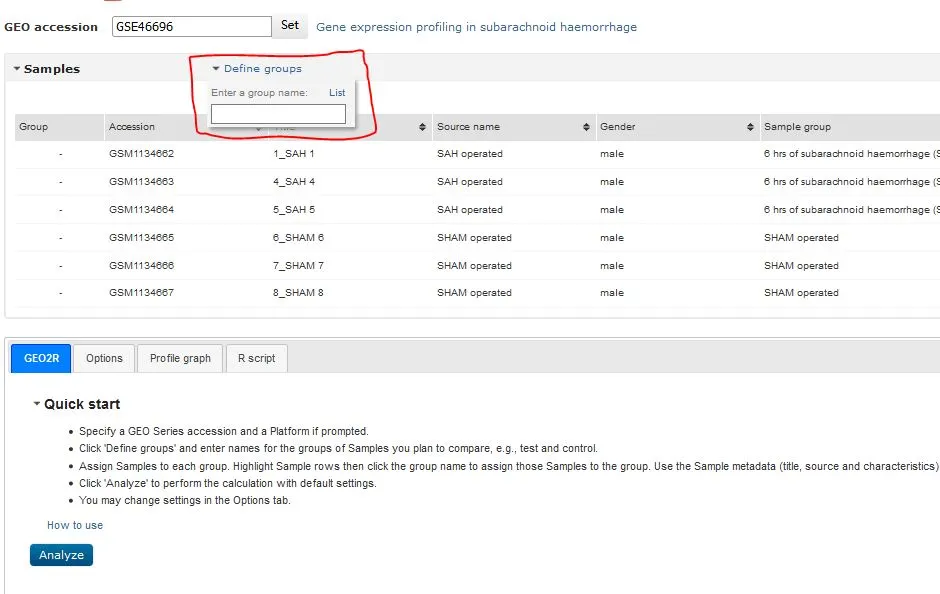Select the GEO2R tab
Screen dimensions: 940x594
click(x=41, y=358)
